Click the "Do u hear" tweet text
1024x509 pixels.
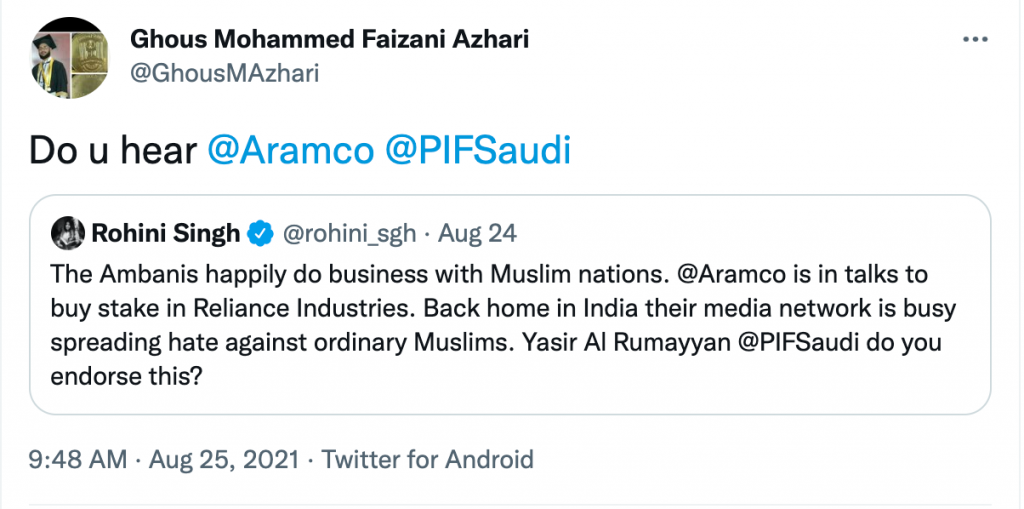pyautogui.click(x=112, y=150)
